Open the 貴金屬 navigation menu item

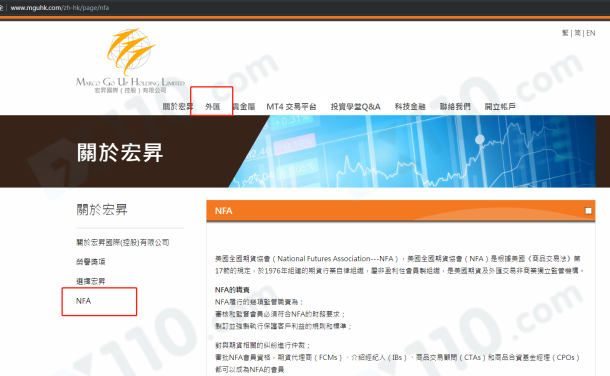(244, 107)
